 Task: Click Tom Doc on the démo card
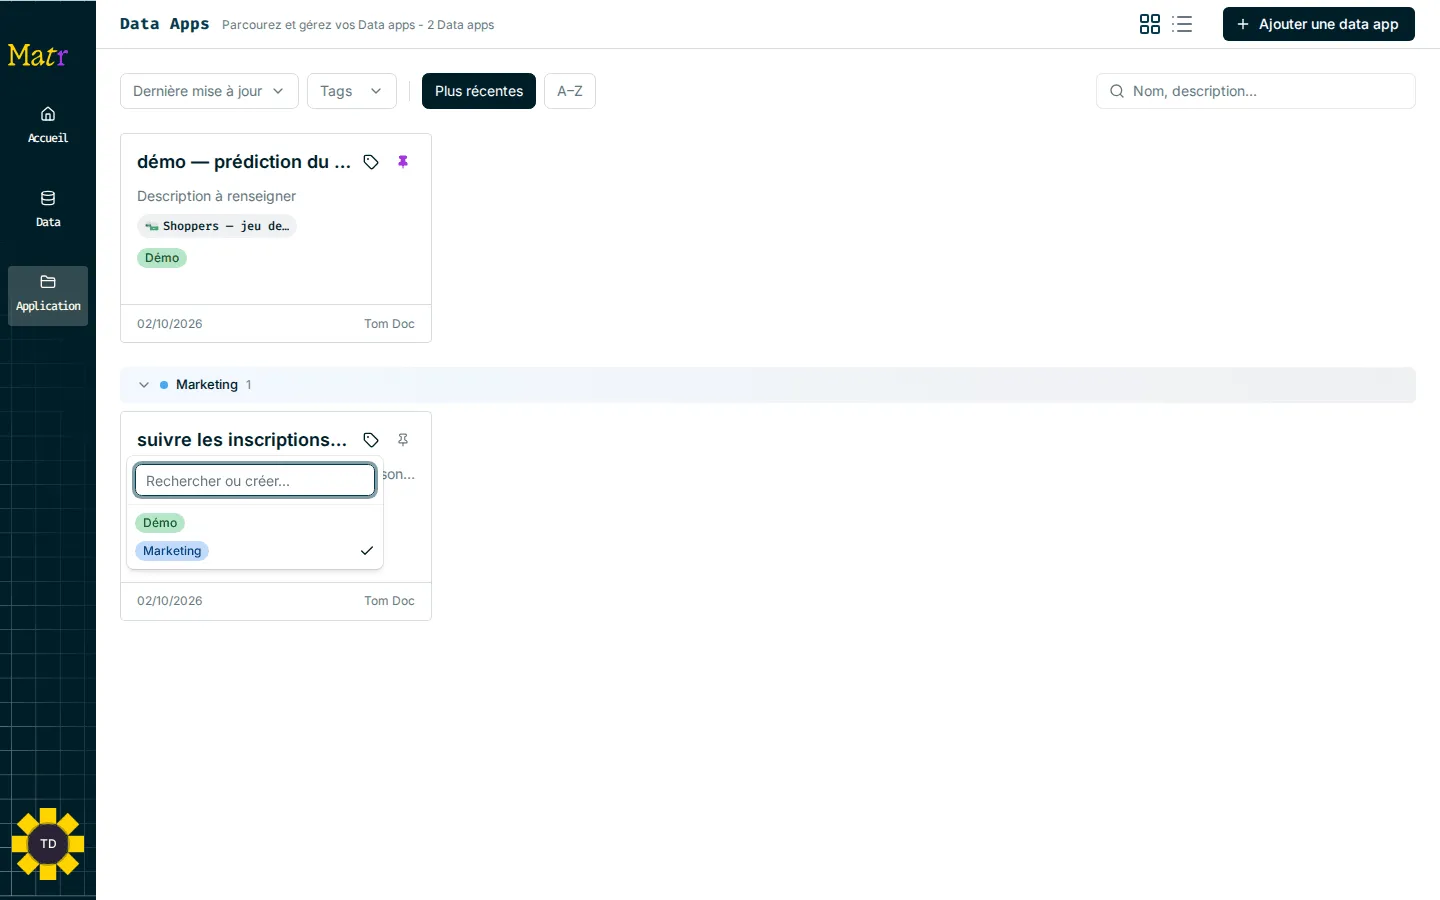click(x=389, y=324)
